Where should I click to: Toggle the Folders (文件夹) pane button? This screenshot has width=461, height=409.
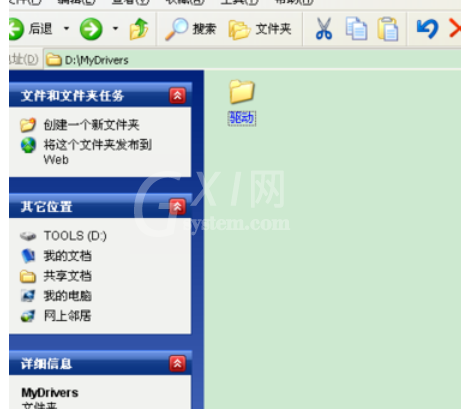pyautogui.click(x=260, y=29)
